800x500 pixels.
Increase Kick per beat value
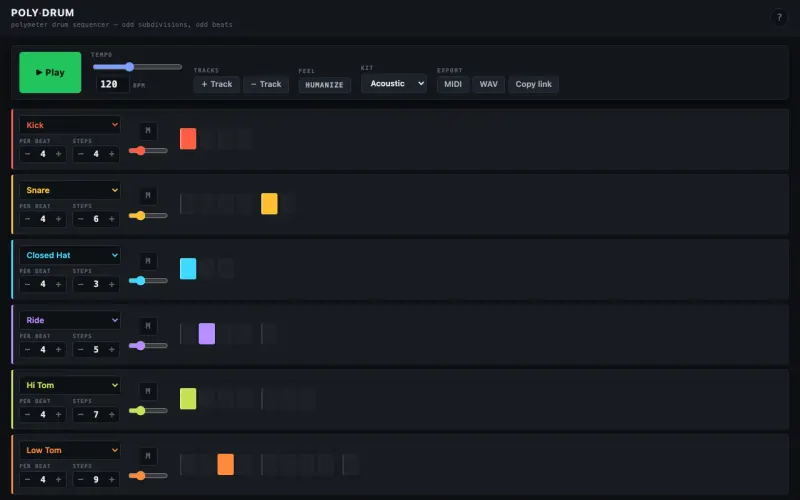pyautogui.click(x=58, y=154)
